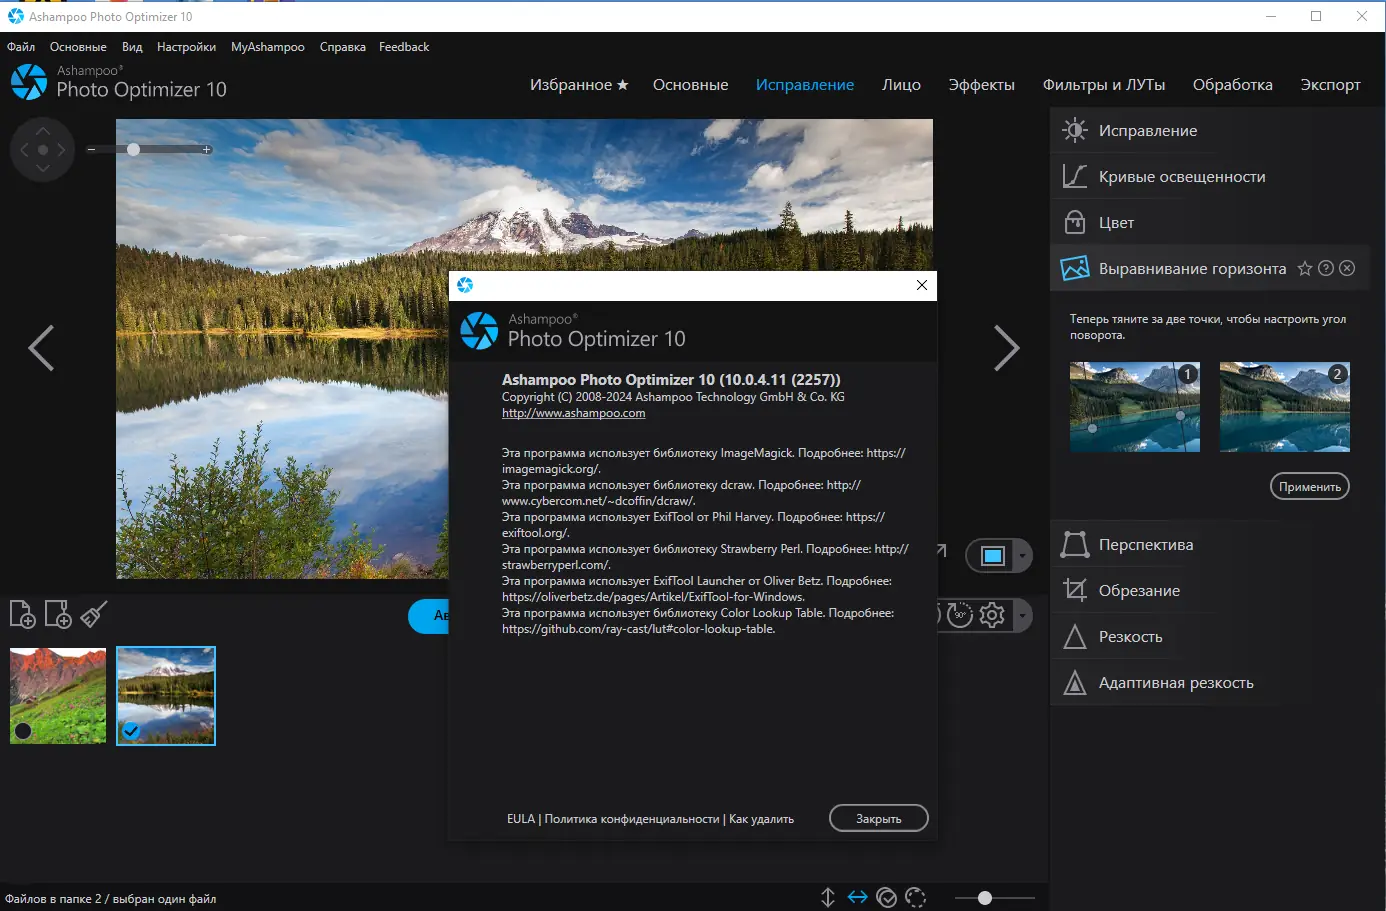The image size is (1386, 911).
Task: Click the minus end of the preview zoom slider
Action: [91, 150]
